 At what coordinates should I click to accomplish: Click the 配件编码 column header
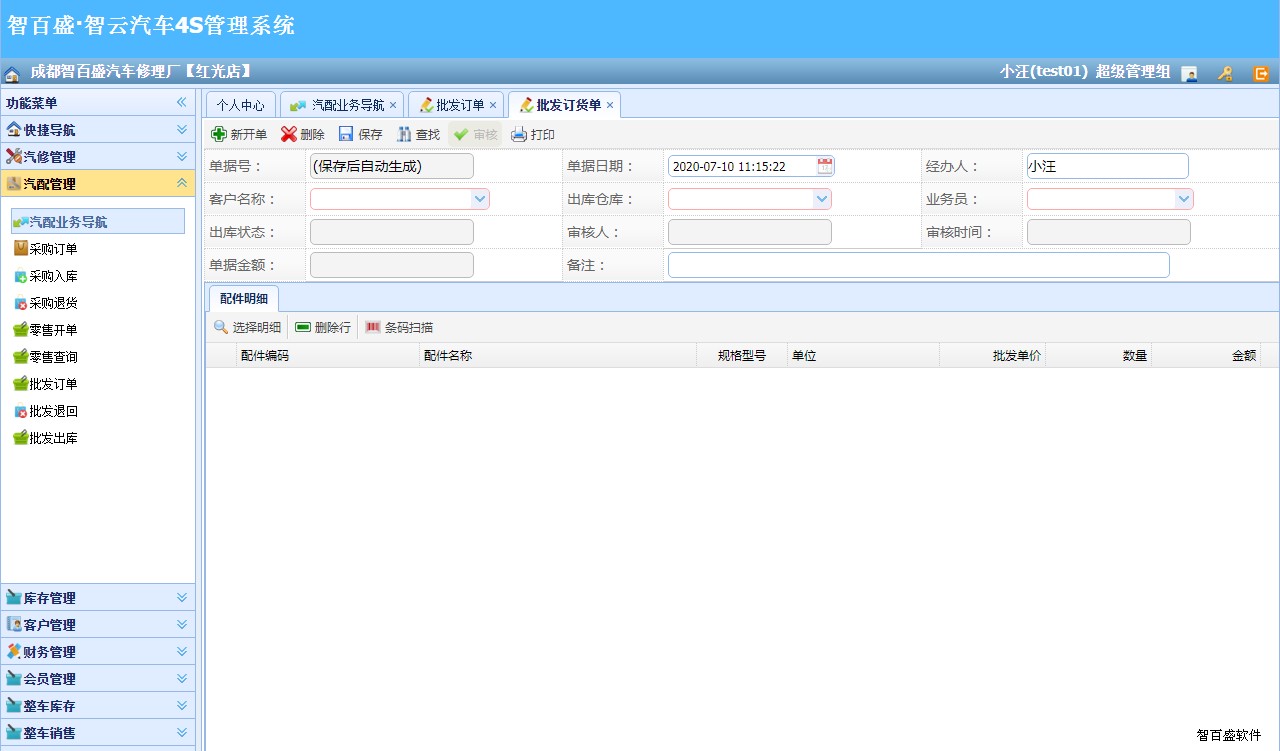coord(327,355)
